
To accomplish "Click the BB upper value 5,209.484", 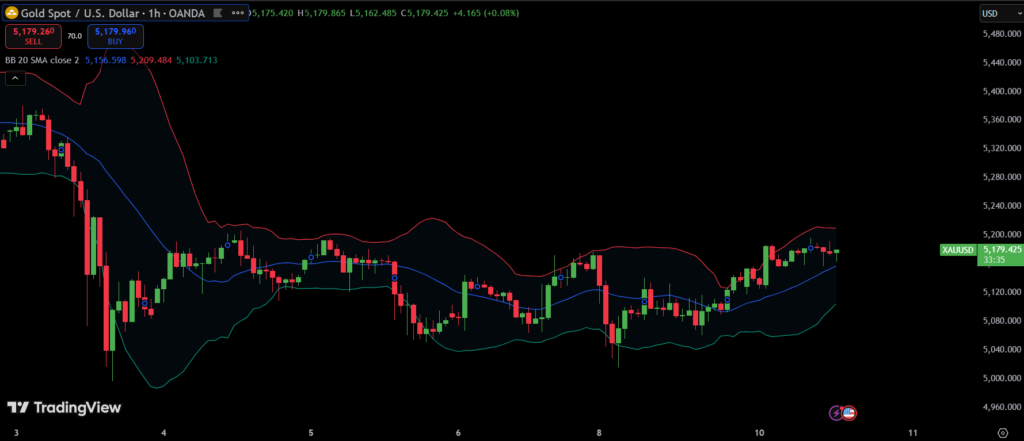I will pos(152,60).
